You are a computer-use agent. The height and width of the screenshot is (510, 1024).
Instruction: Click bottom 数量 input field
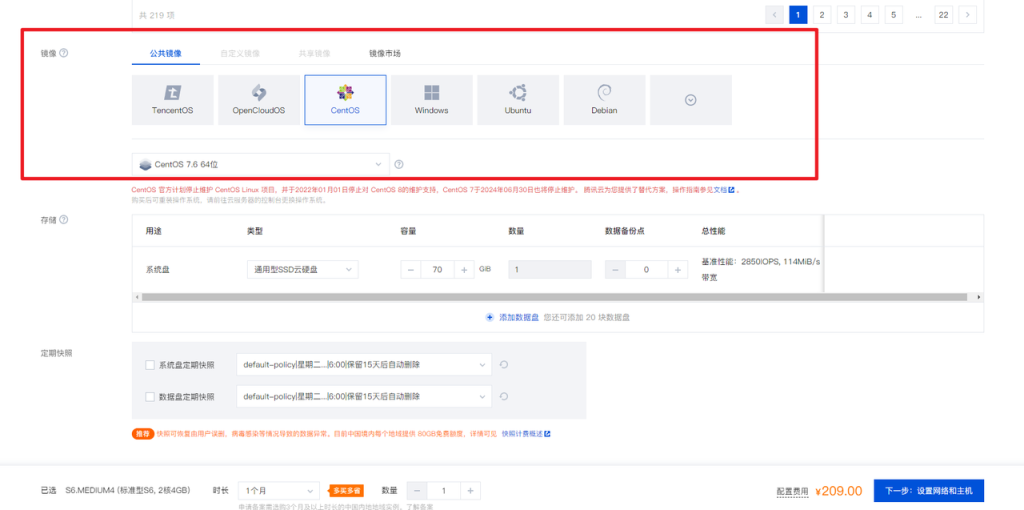coord(443,490)
